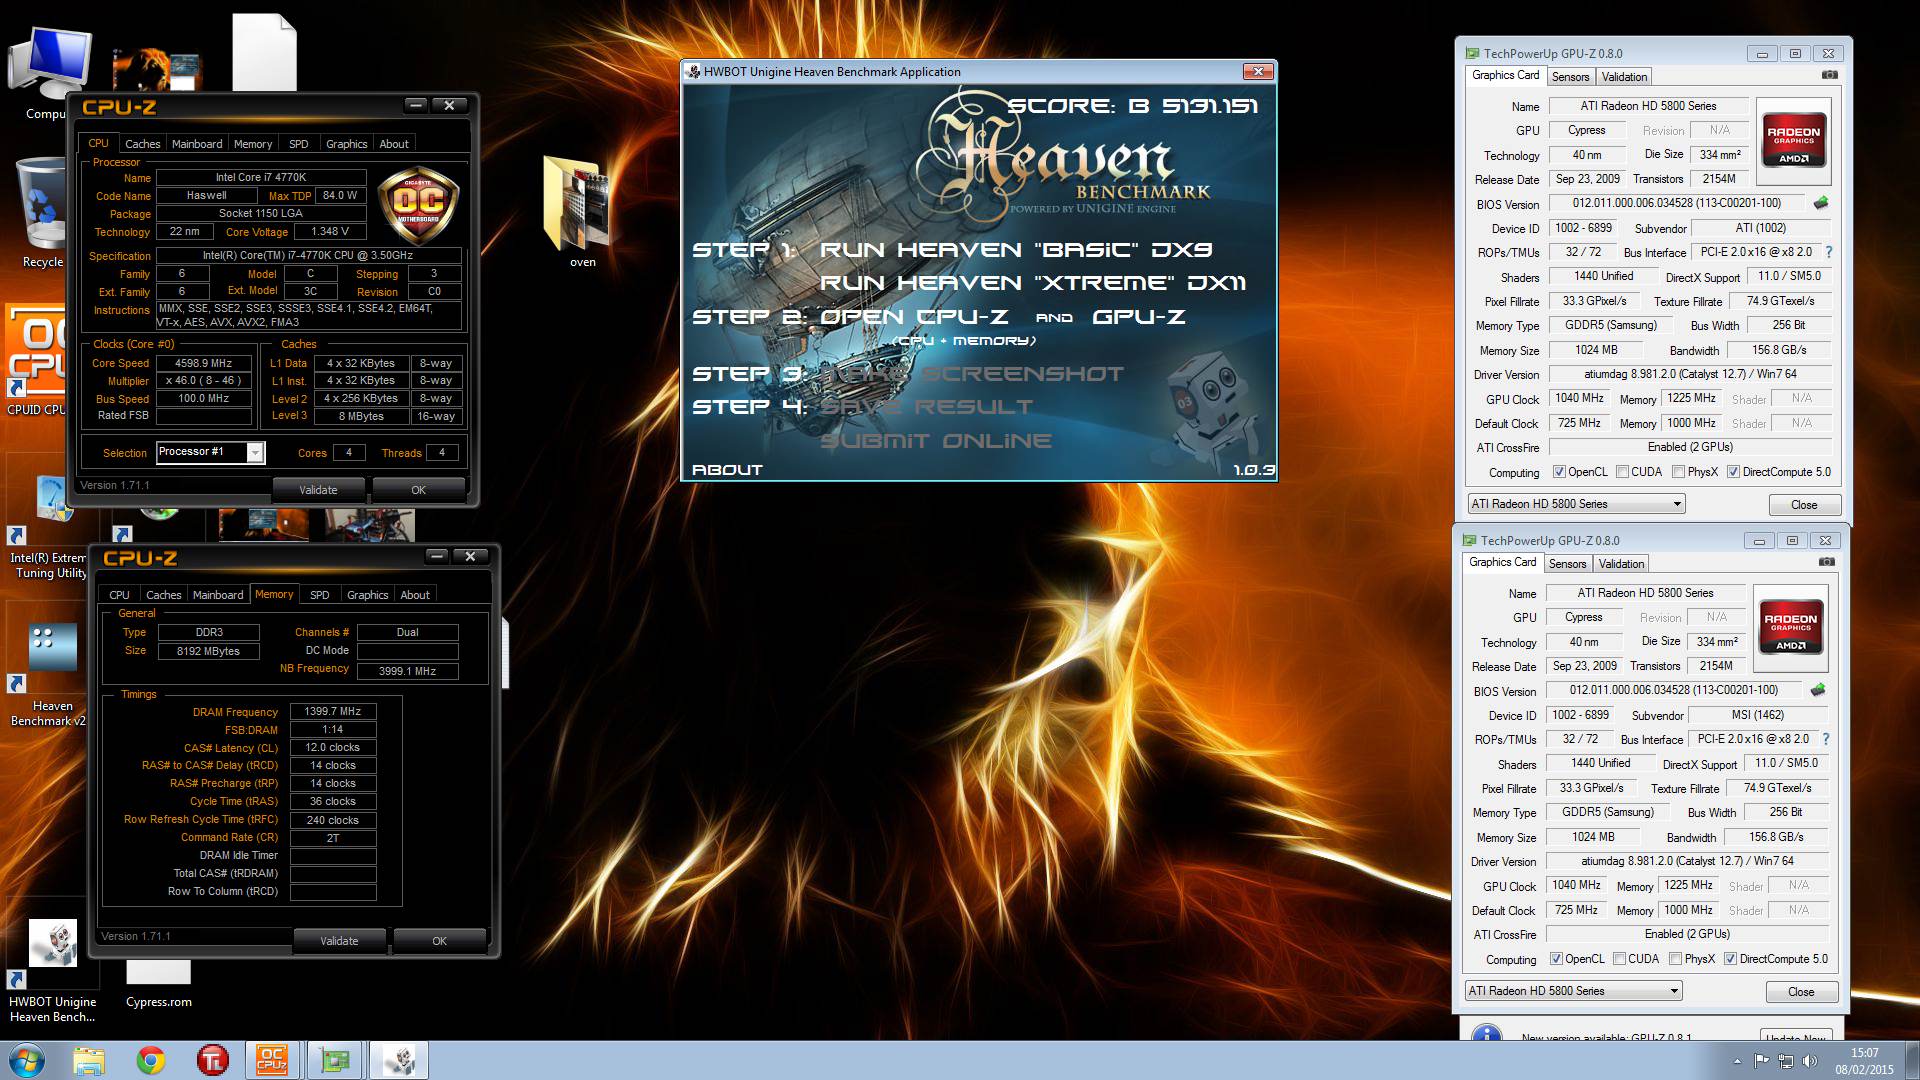The image size is (1920, 1080).
Task: Save BIOS icon in top GPU-Z window
Action: tap(1821, 203)
